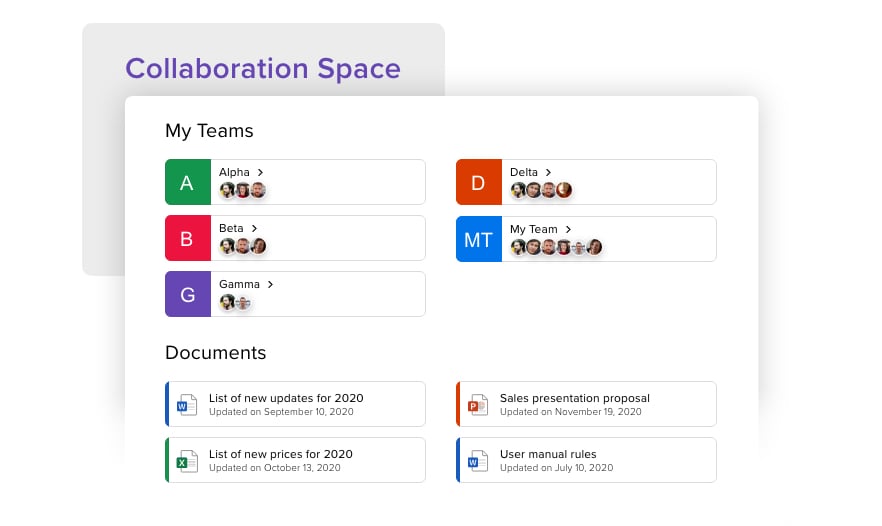Open 'User manual rules' document title

(548, 454)
